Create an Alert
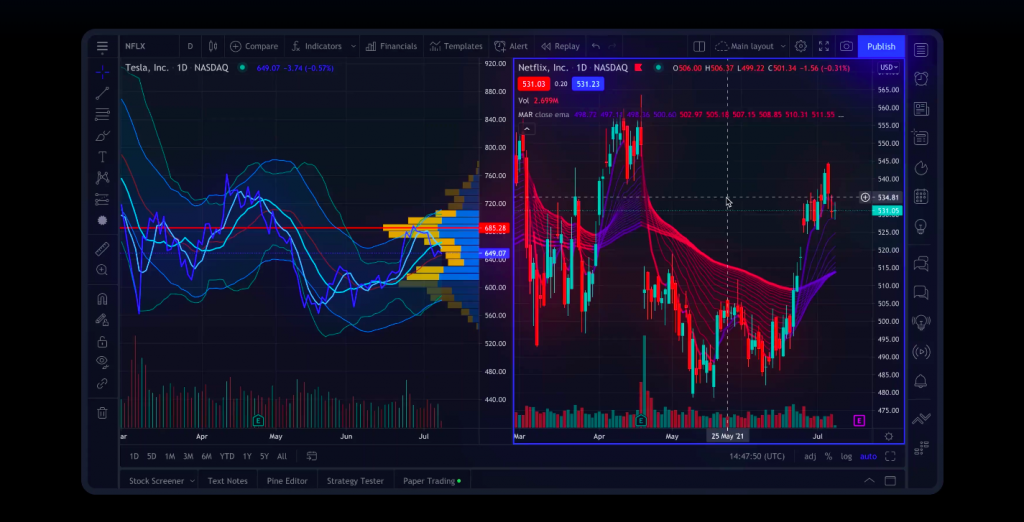This screenshot has height=522, width=1024. point(511,46)
